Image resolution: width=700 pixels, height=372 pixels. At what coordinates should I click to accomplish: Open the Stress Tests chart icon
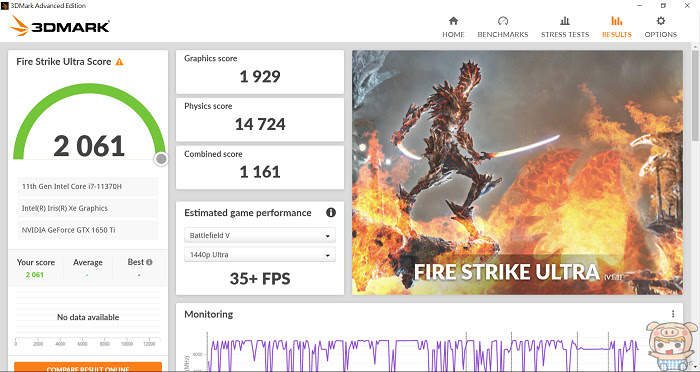tap(565, 21)
